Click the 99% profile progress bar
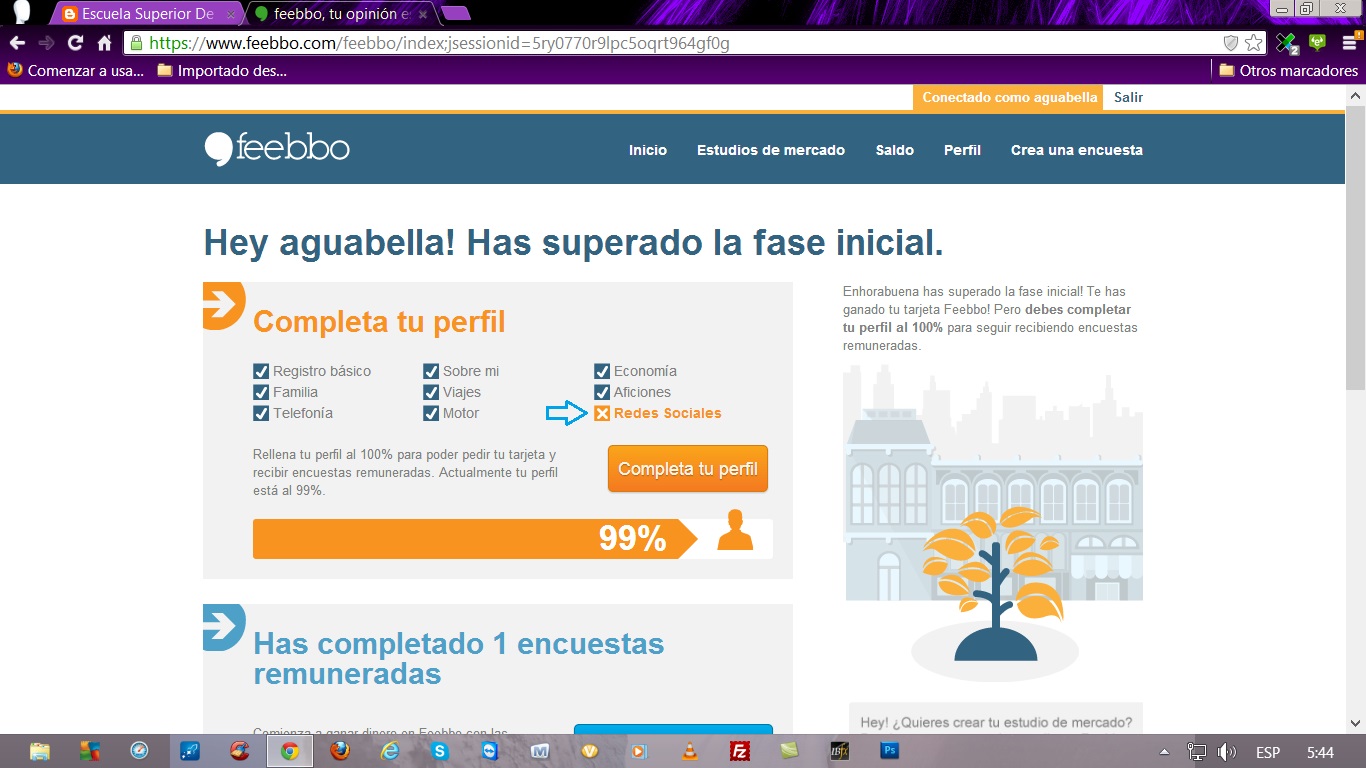Viewport: 1366px width, 768px height. point(470,539)
